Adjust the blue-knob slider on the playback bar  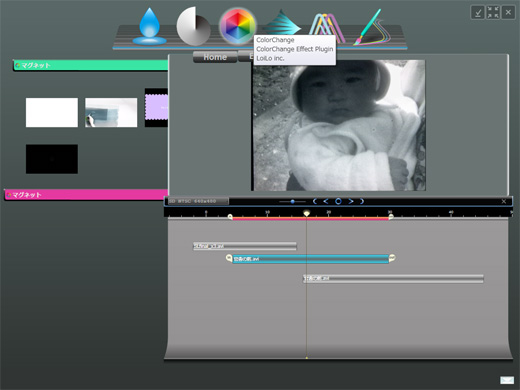(292, 201)
